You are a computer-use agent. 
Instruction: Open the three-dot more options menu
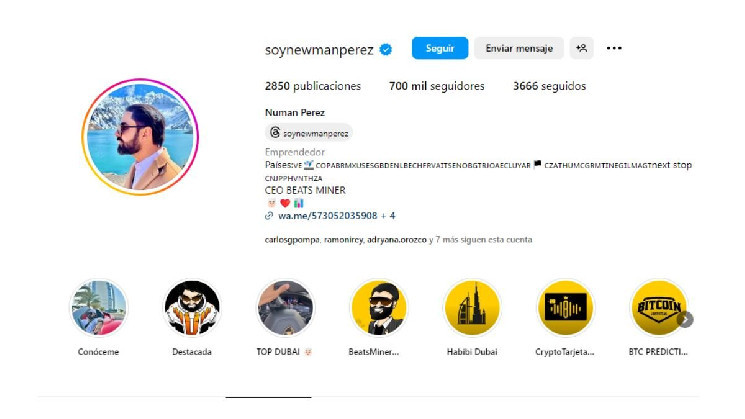pos(614,48)
